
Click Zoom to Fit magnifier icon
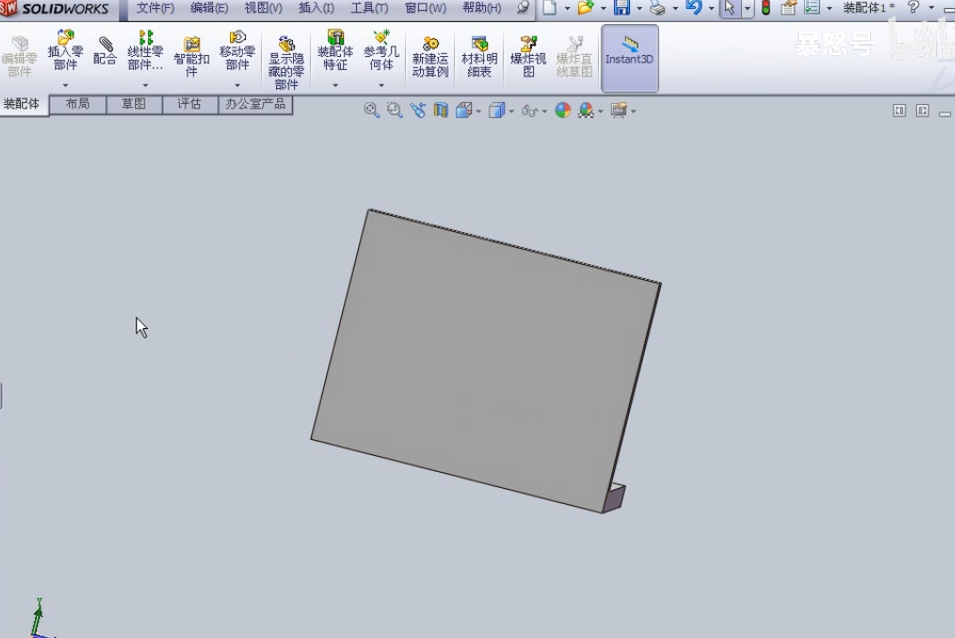click(371, 110)
